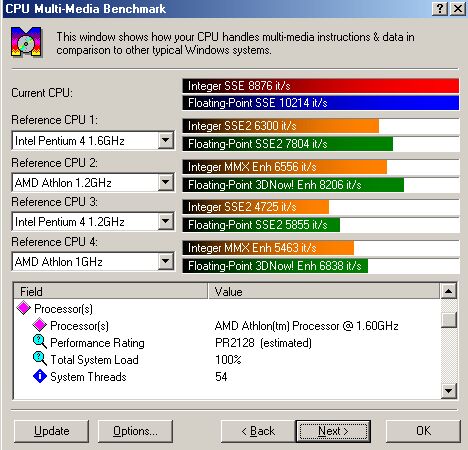Click the AMD Athlon 1GHz combo box
Screen dimensions: 468x450
[x=93, y=261]
